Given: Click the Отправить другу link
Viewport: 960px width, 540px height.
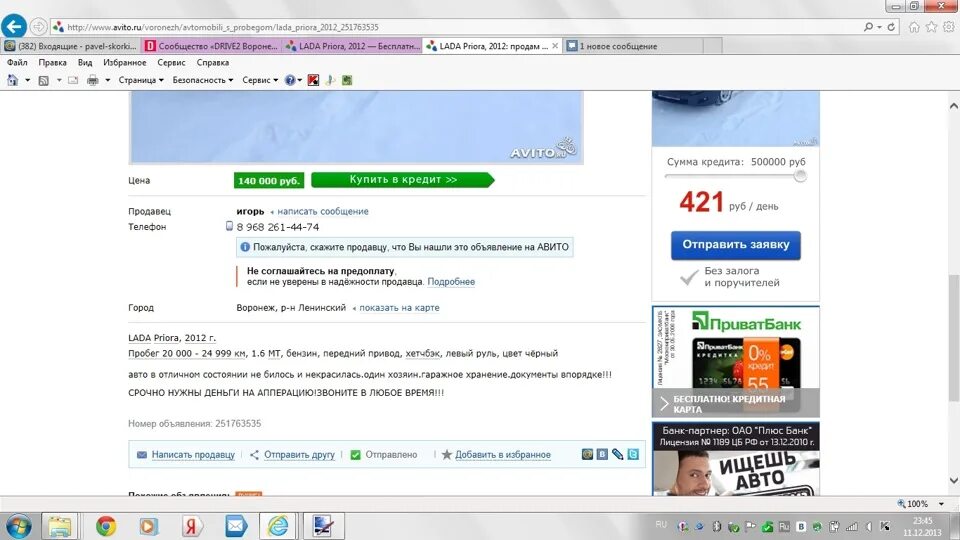Looking at the screenshot, I should click(299, 455).
